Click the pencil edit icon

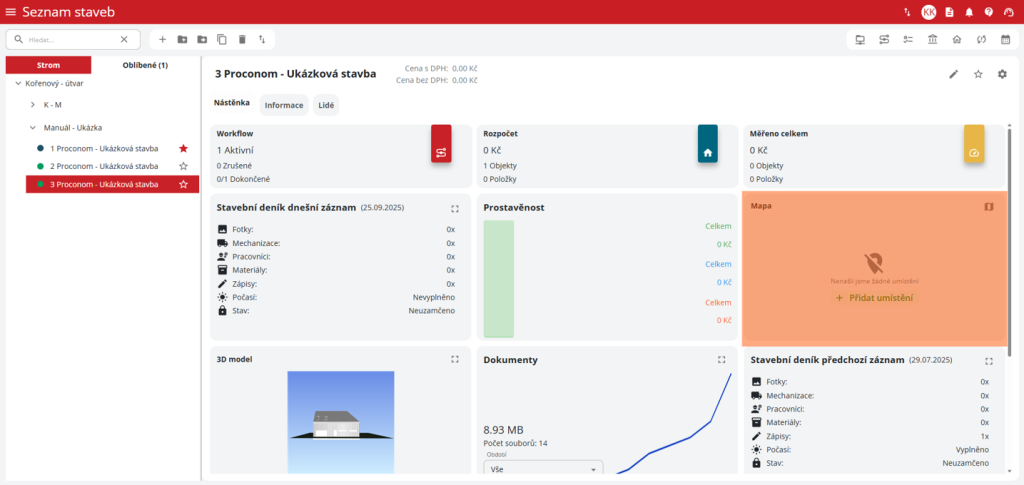[x=954, y=74]
